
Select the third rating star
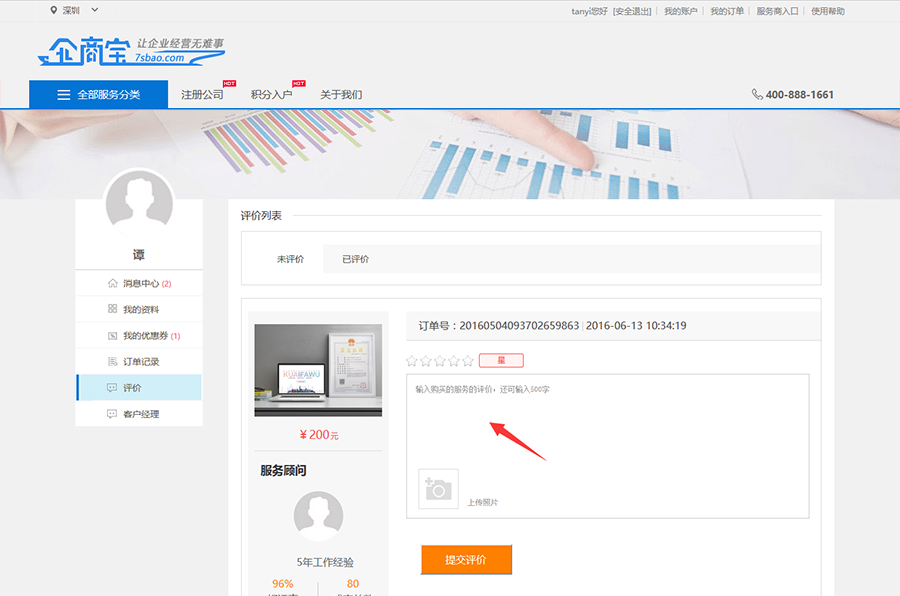click(440, 361)
